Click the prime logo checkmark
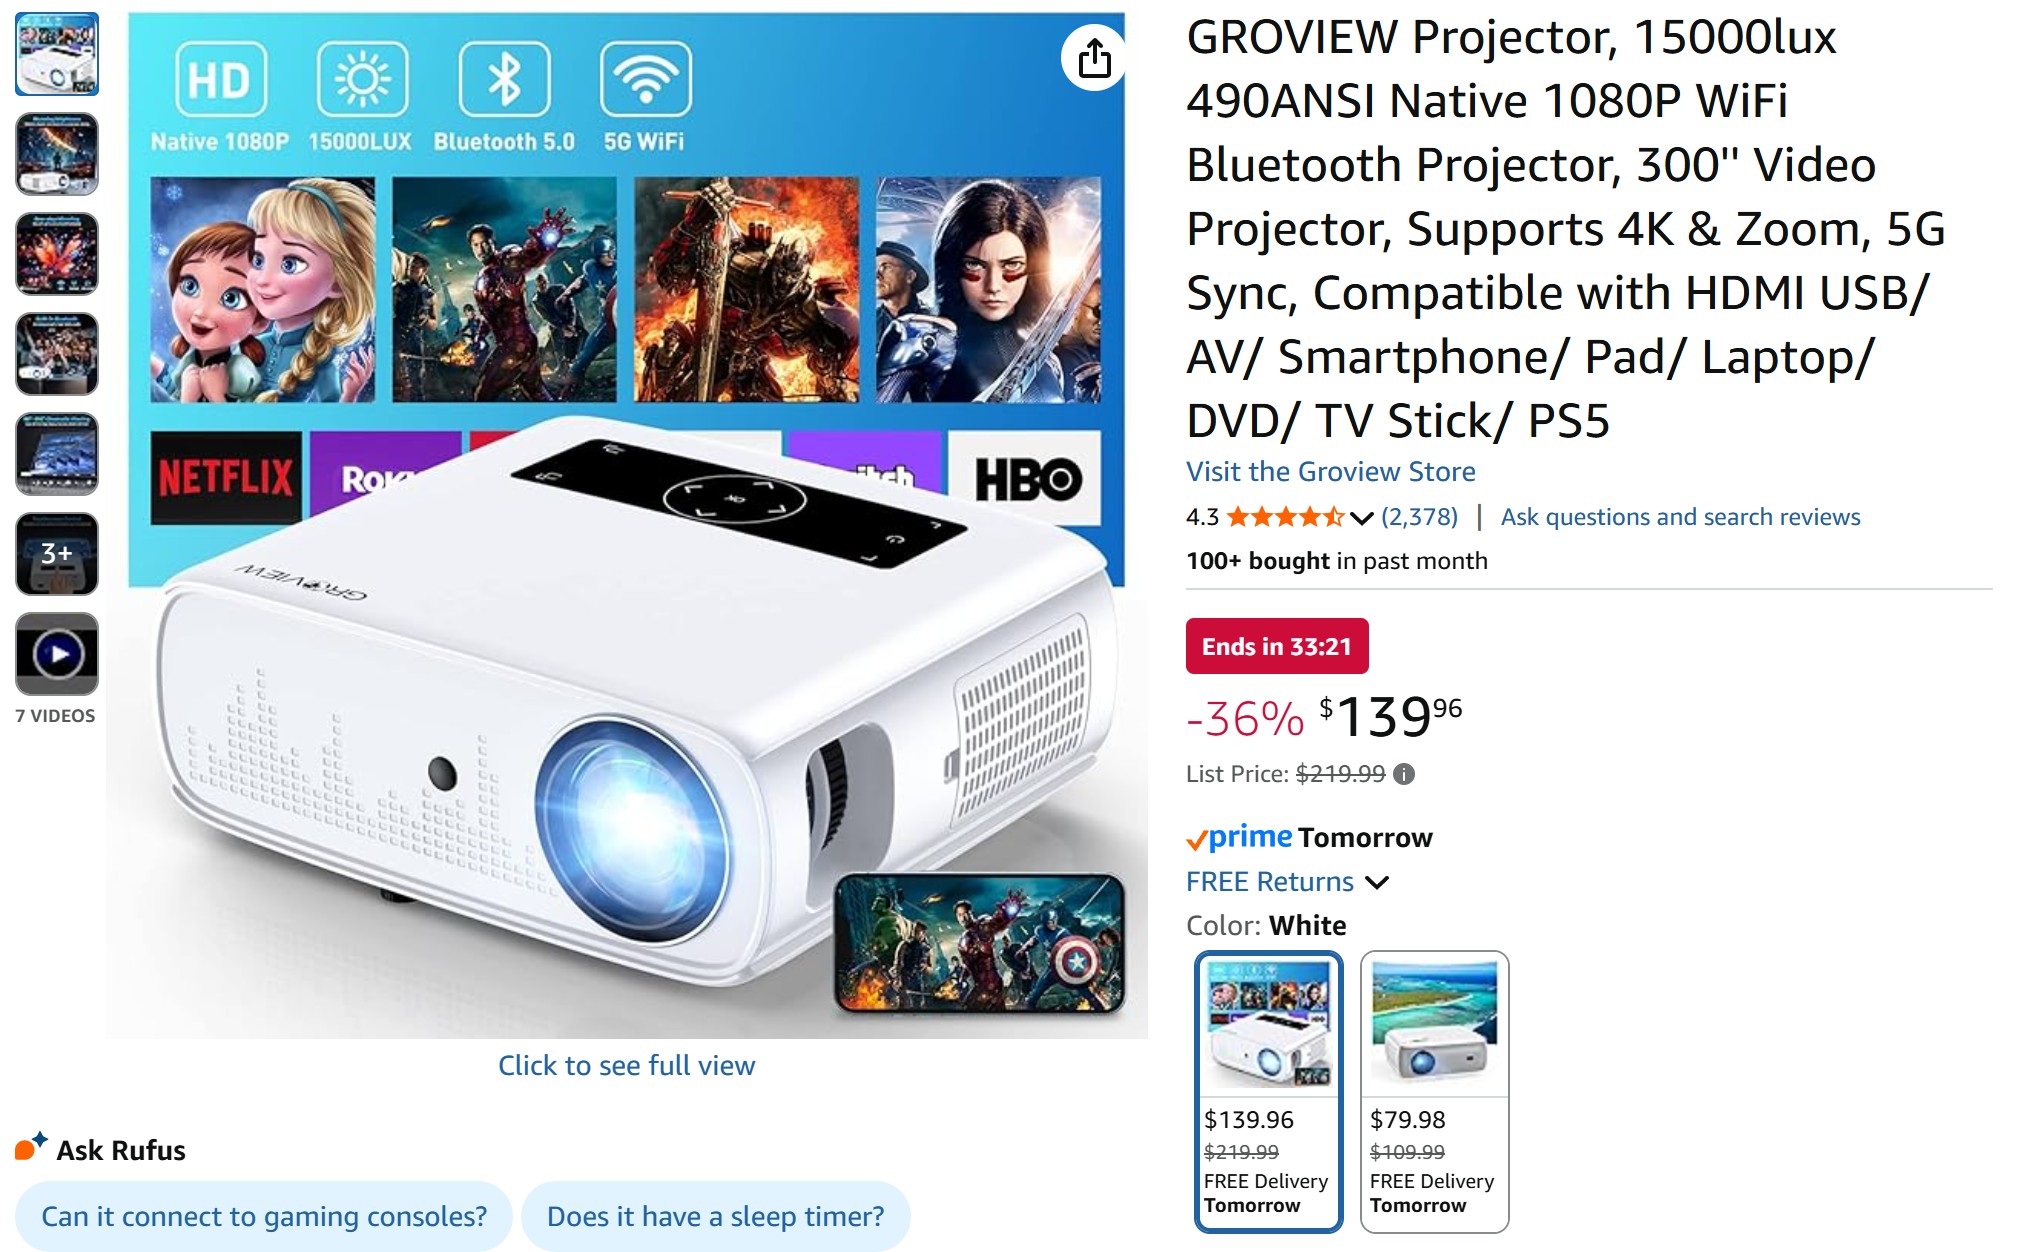 tap(1196, 841)
